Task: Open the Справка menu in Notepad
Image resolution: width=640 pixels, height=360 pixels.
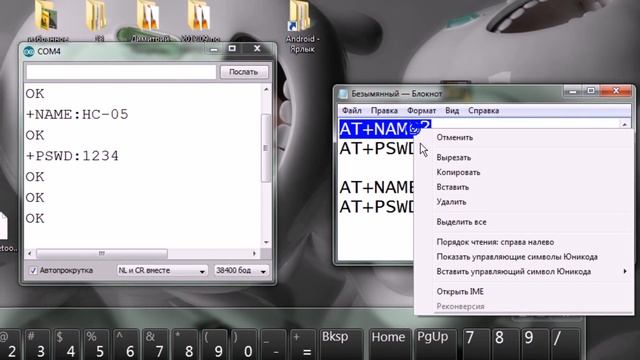Action: click(x=483, y=111)
